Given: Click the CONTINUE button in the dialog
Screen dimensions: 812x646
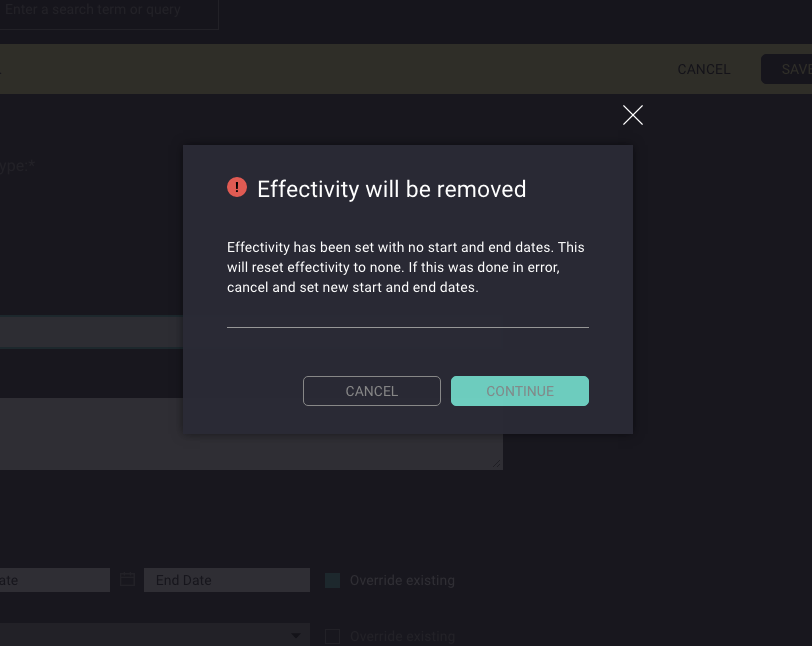Looking at the screenshot, I should [519, 391].
